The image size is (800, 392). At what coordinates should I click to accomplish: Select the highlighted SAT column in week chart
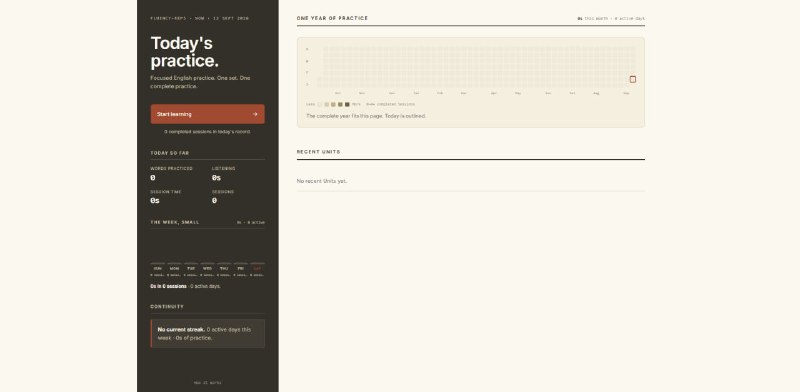[x=257, y=269]
